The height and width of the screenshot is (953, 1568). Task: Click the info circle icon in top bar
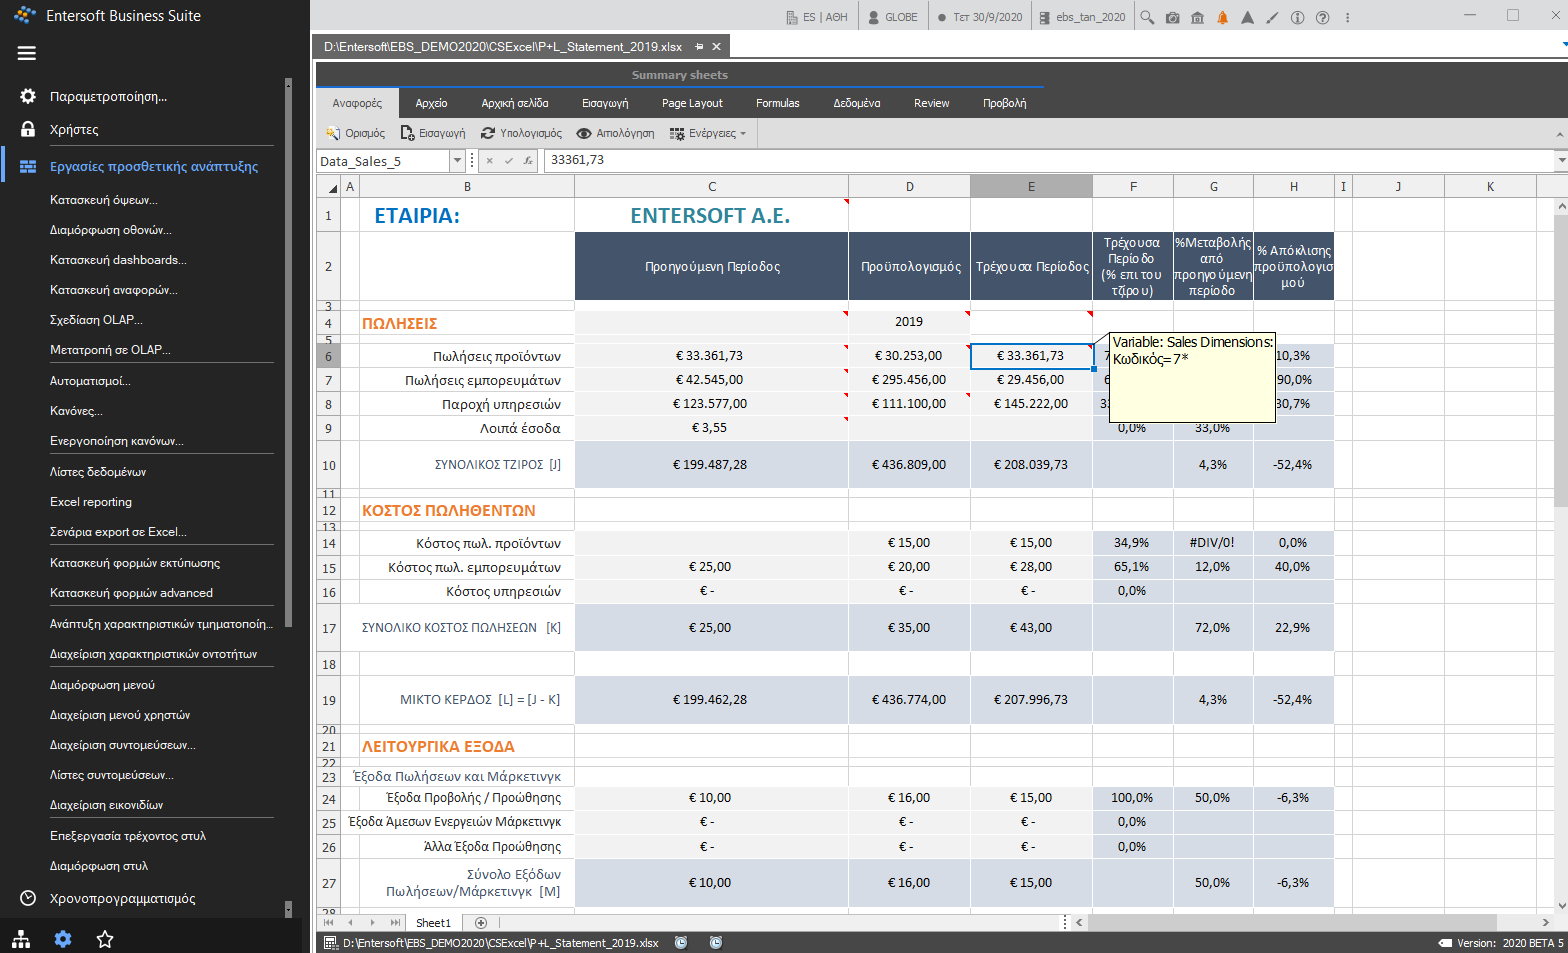pos(1297,17)
